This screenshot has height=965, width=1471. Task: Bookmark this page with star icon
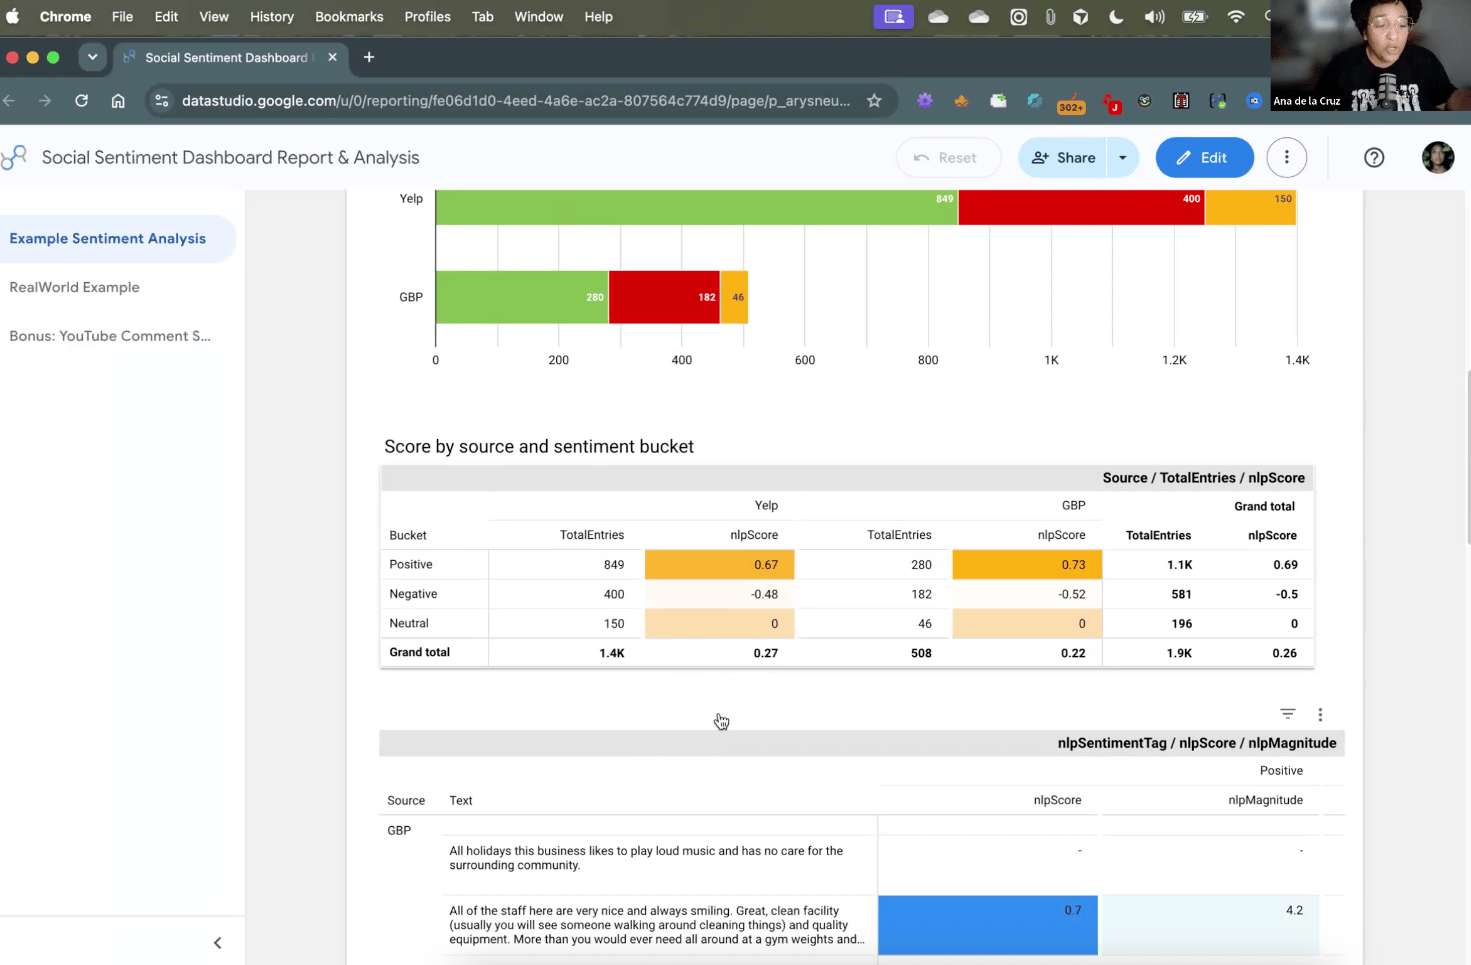[874, 100]
